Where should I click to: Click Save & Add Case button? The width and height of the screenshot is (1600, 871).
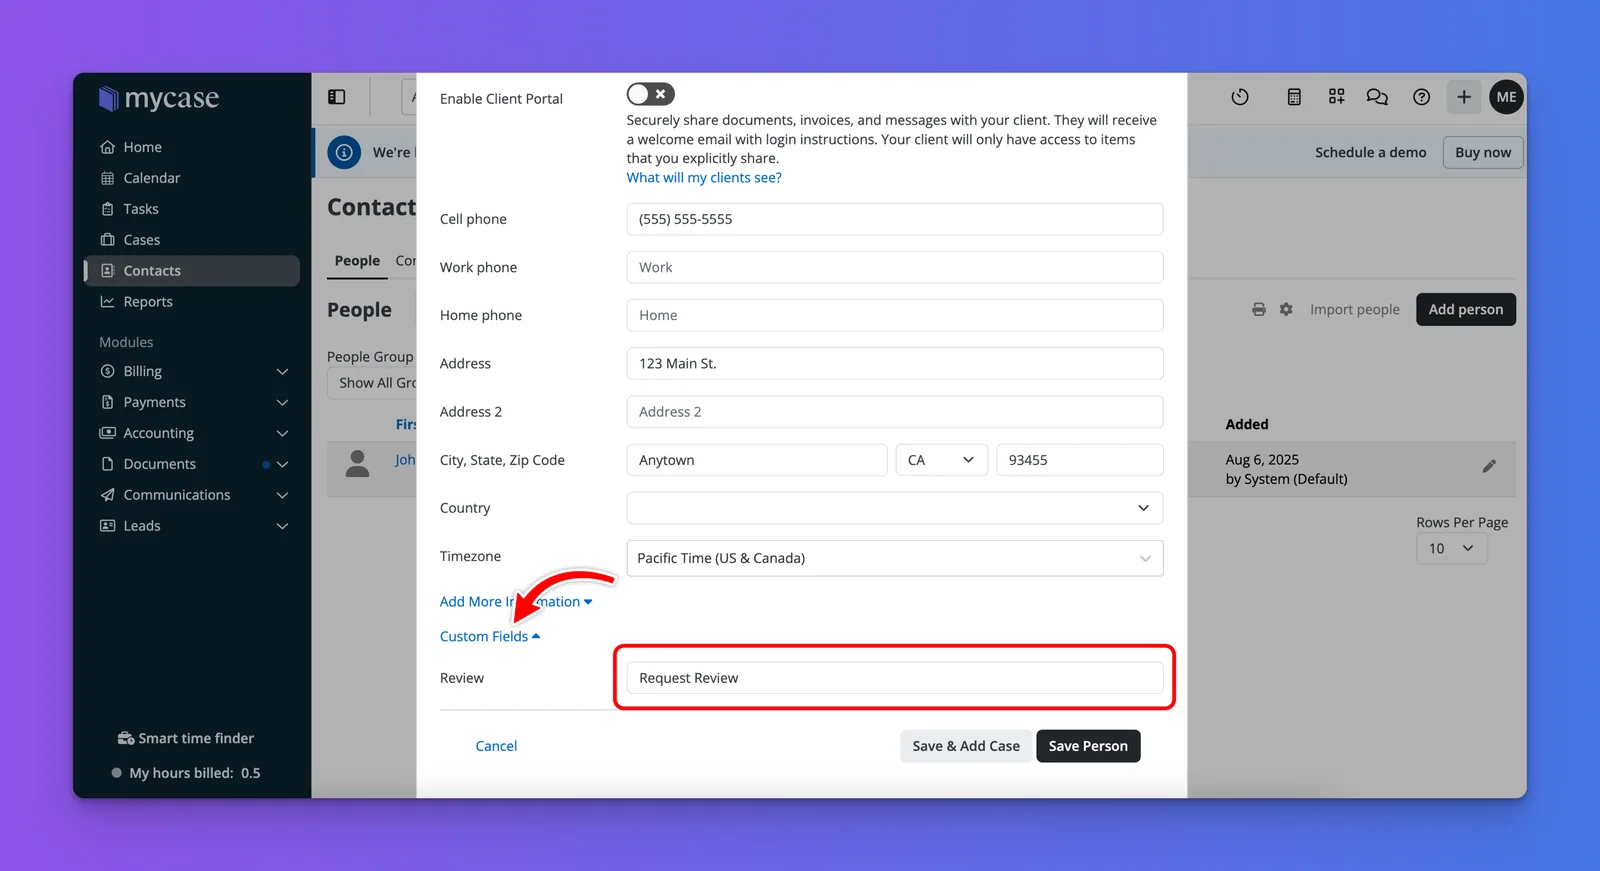coord(966,746)
